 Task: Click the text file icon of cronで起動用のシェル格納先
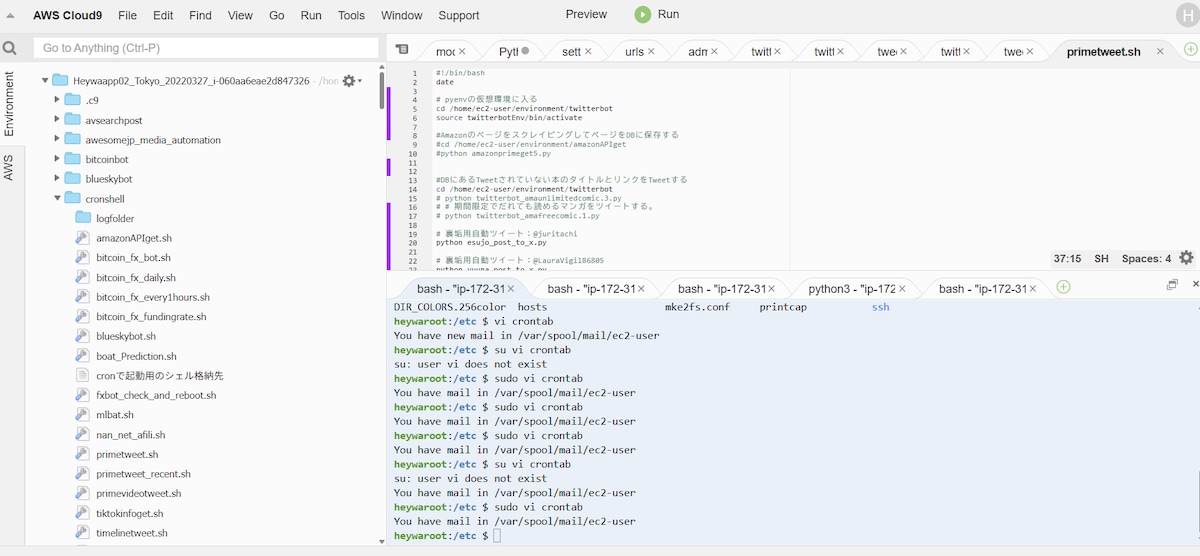point(83,375)
